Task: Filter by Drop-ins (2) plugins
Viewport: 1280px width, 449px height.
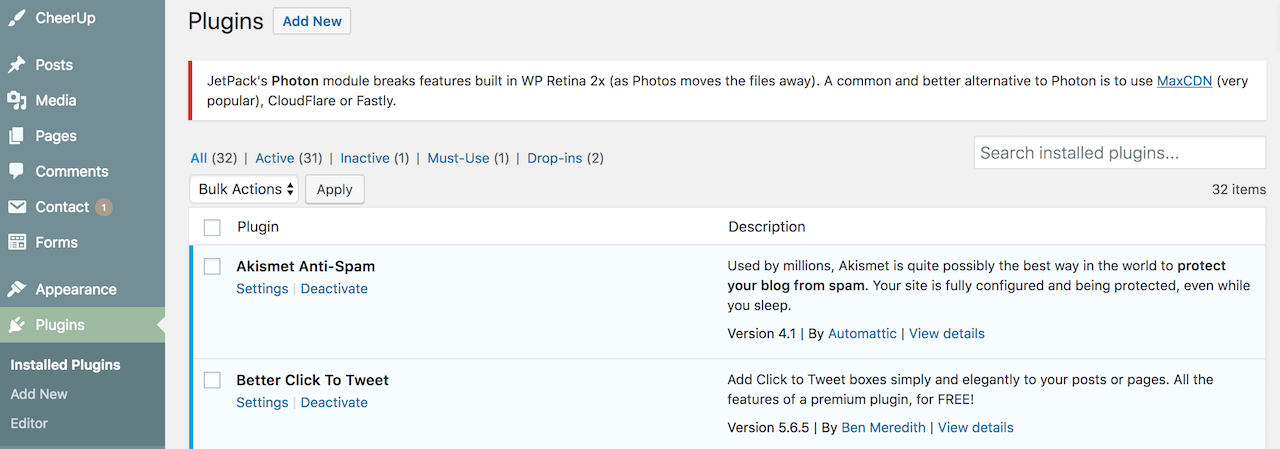Action: pos(565,158)
